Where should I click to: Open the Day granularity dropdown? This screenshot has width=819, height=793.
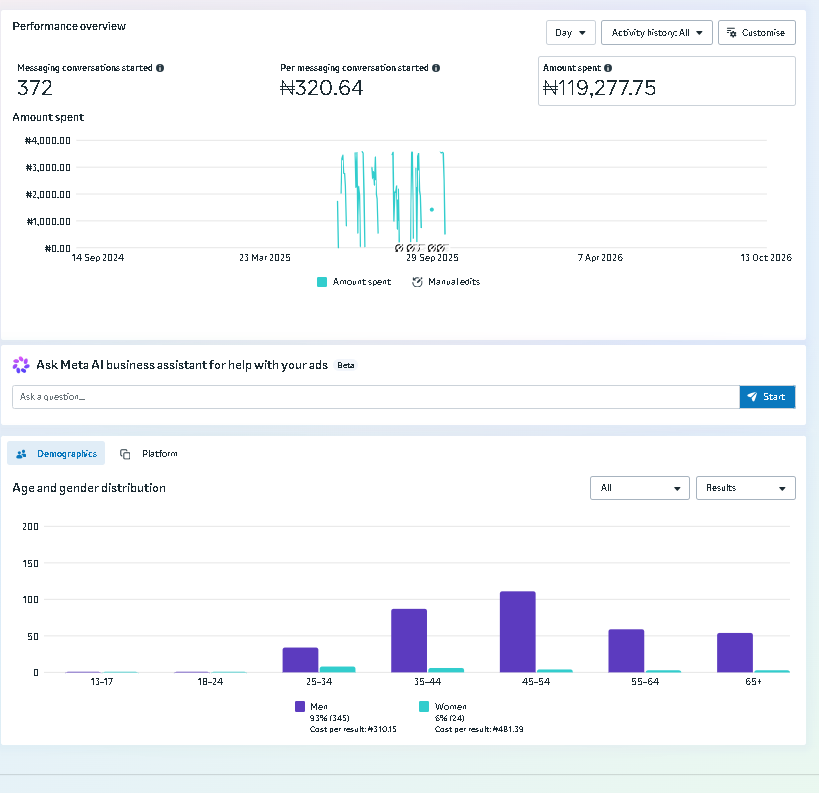[570, 32]
